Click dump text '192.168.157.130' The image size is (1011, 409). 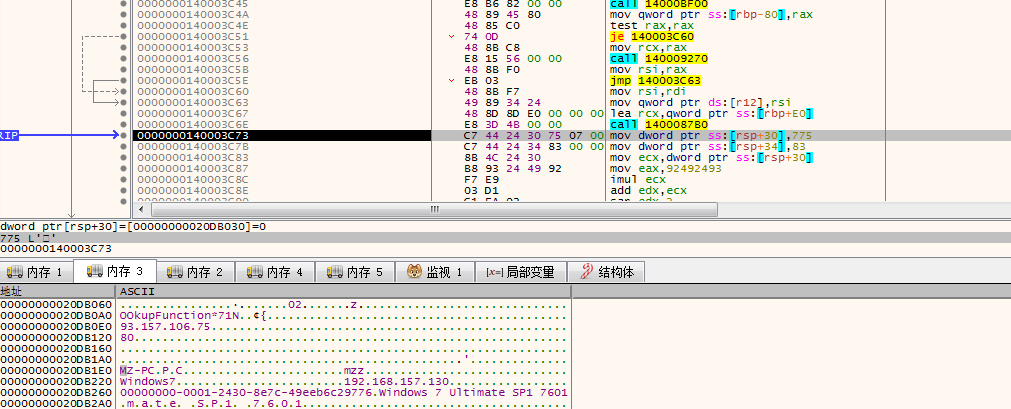point(396,381)
